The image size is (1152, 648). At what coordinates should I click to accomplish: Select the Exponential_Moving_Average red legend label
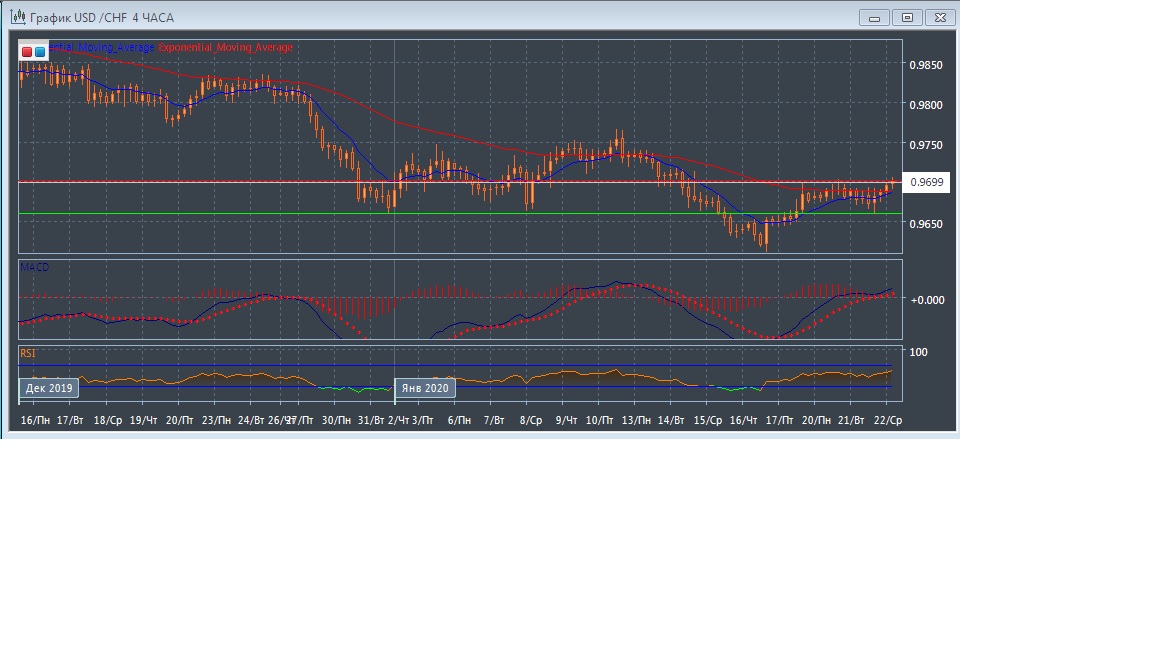click(x=226, y=48)
